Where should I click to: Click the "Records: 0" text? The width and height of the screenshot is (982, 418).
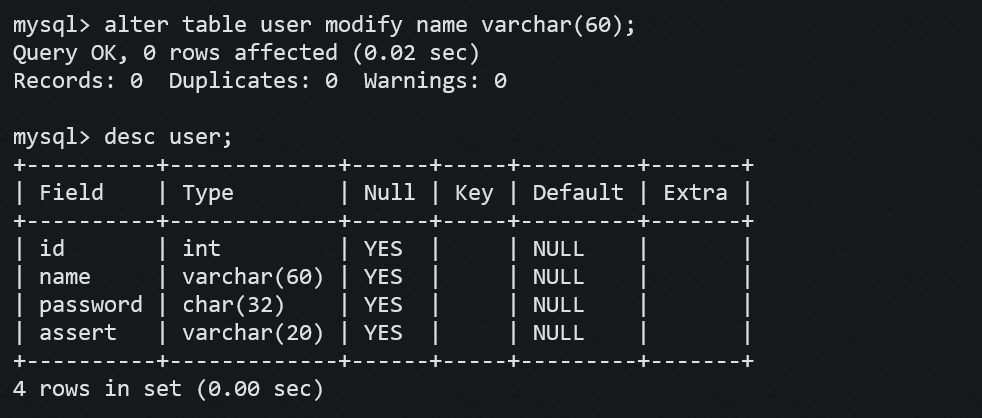(x=78, y=81)
